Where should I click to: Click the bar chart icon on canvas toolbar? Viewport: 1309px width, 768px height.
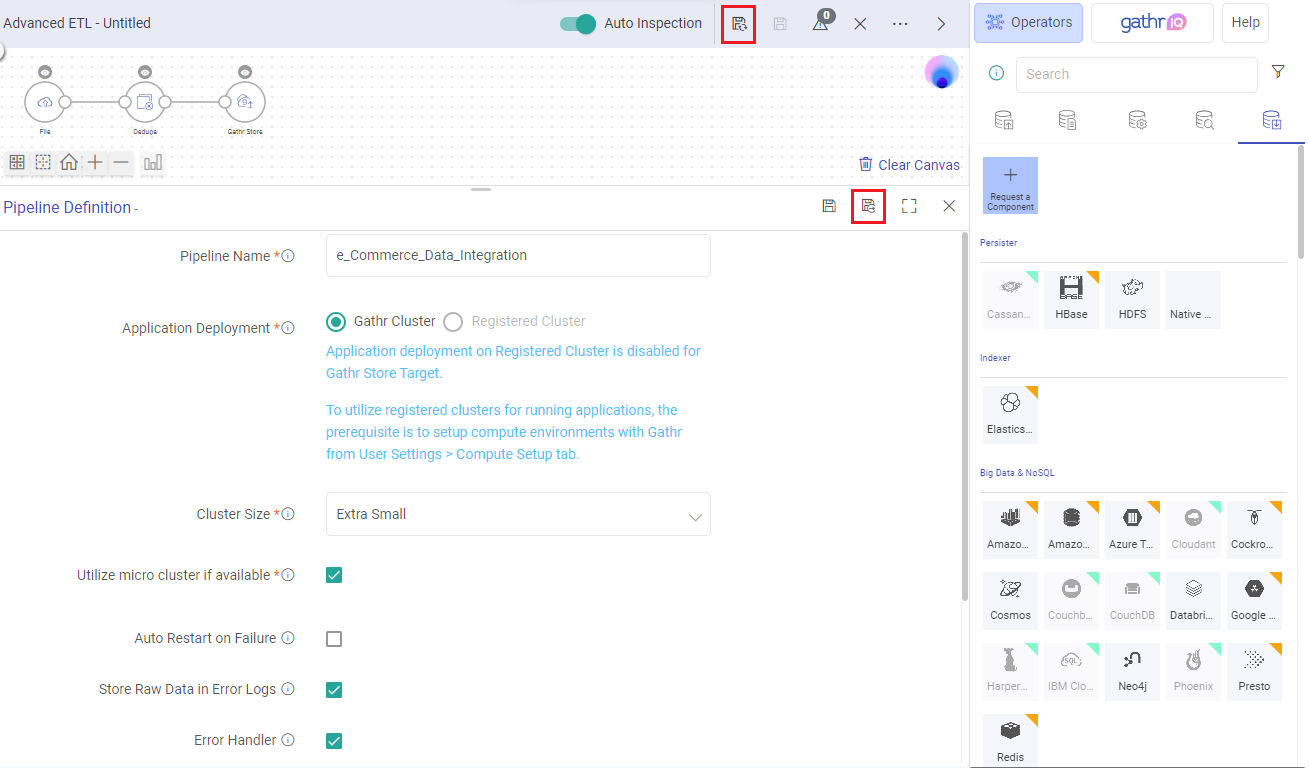coord(153,162)
